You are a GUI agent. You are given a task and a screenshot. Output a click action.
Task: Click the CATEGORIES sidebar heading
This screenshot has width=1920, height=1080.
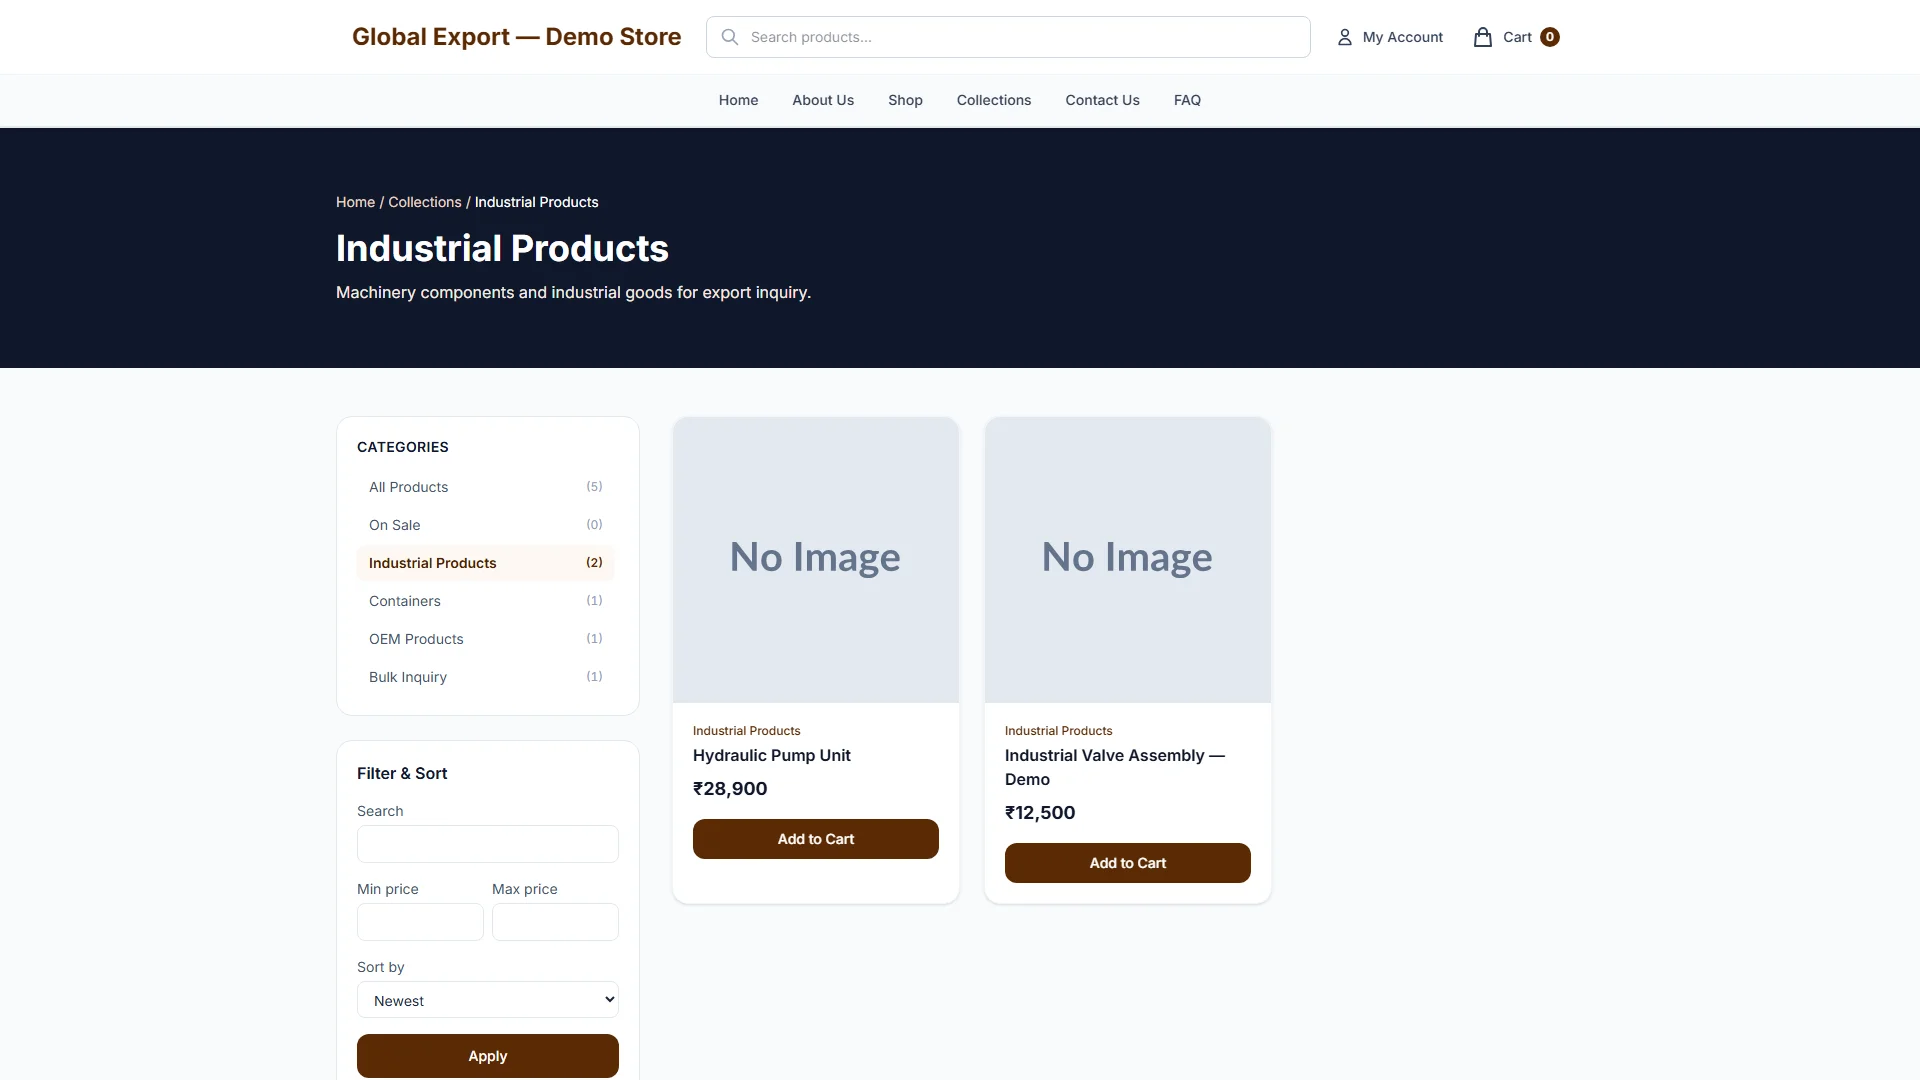[403, 447]
